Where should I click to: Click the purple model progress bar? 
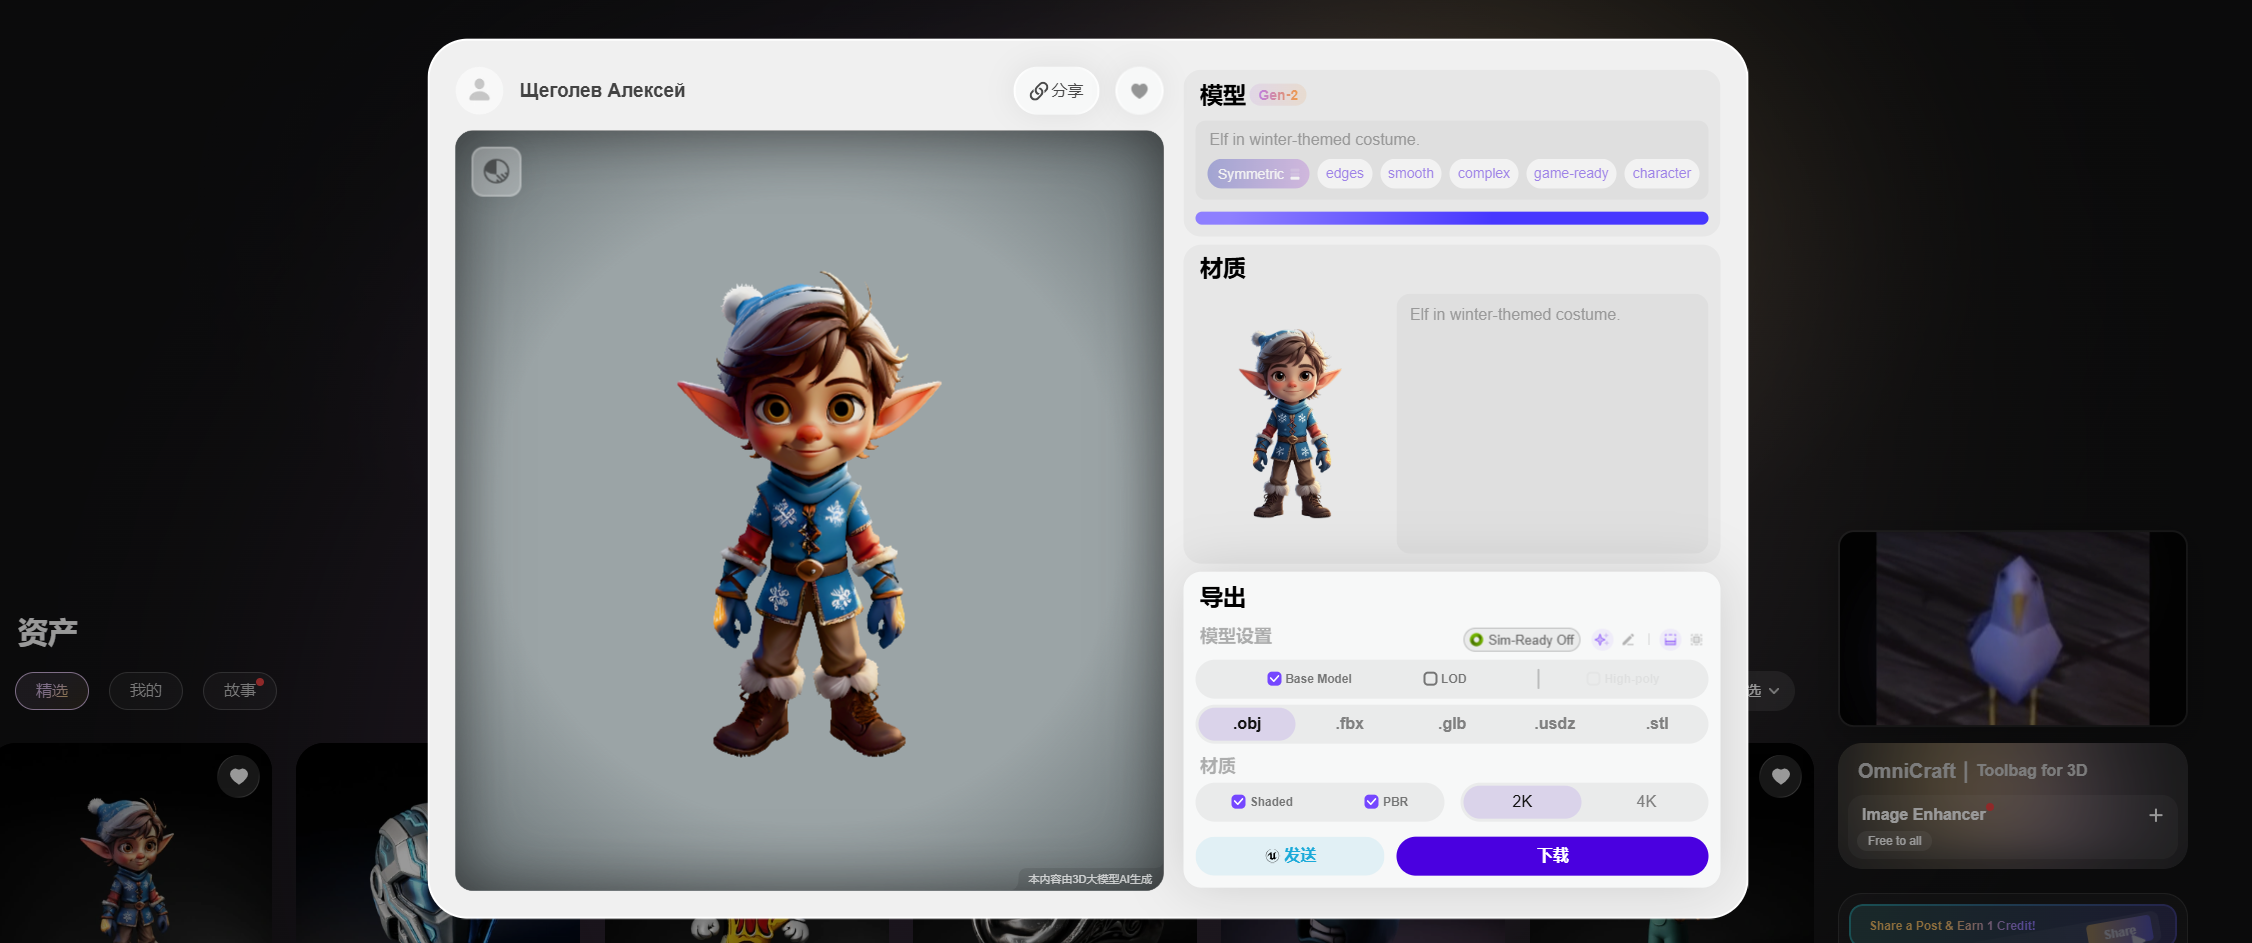(1451, 218)
